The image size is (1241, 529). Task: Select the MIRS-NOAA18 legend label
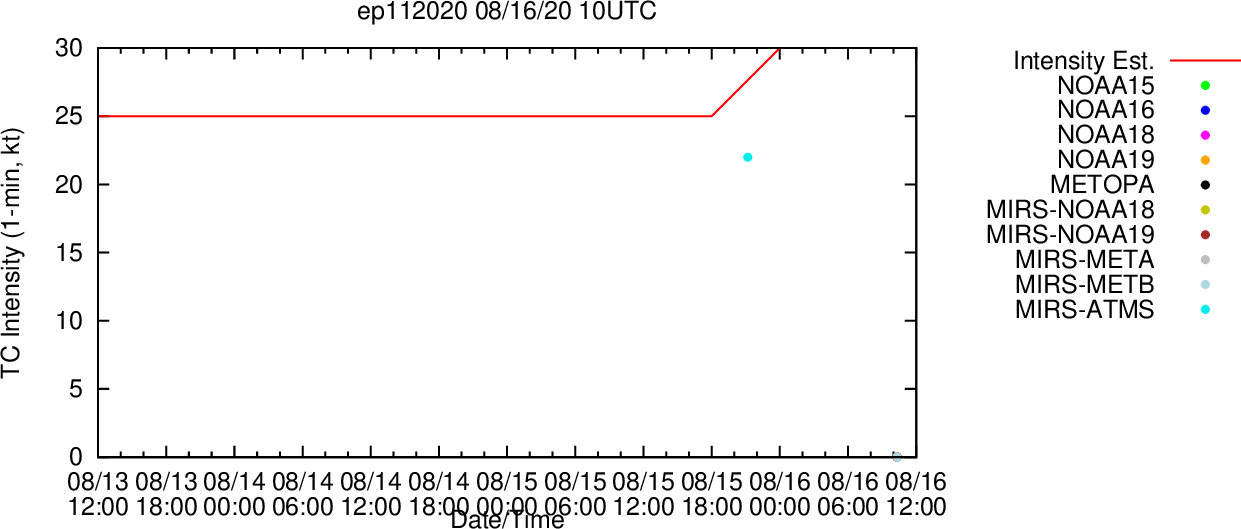click(1070, 210)
